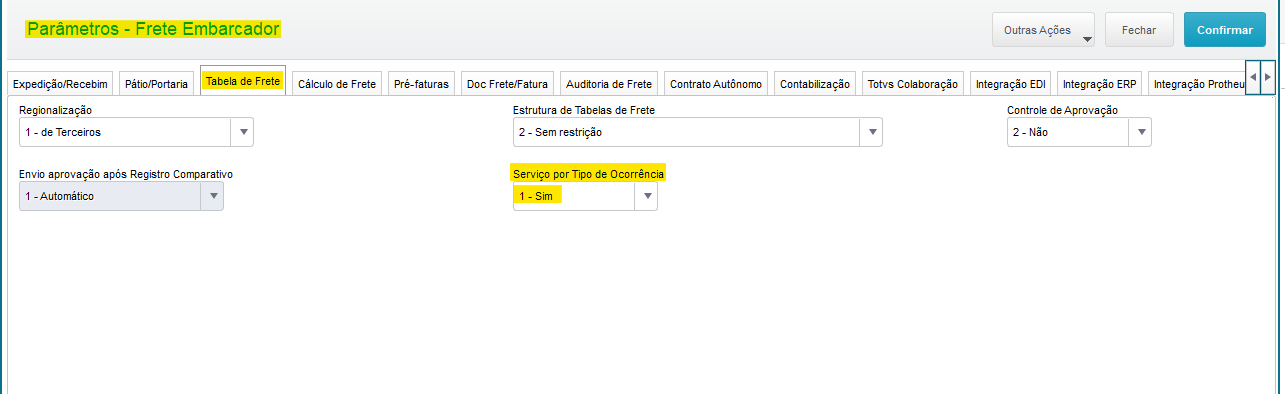Select the Tabela de Frete tab
Screen dimensions: 1285x394
coord(243,81)
